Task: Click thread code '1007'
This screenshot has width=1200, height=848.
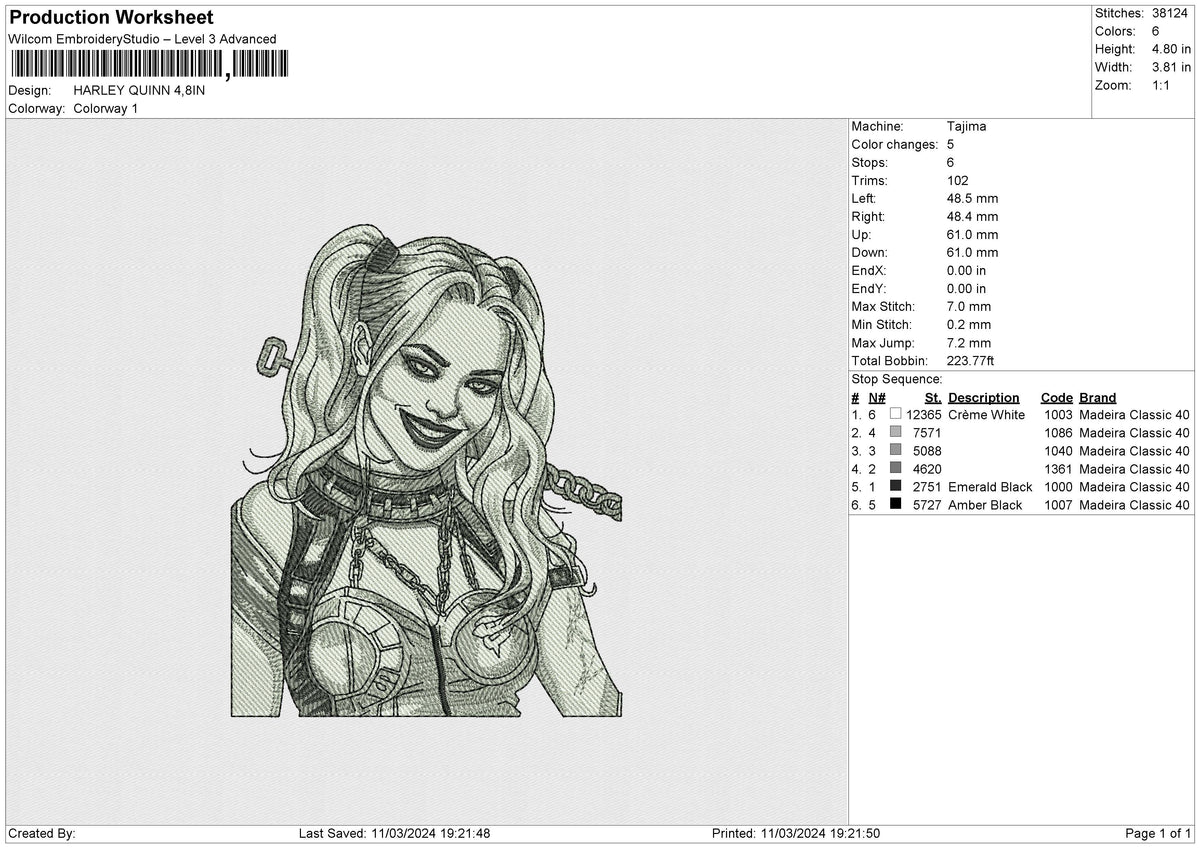Action: [1058, 504]
